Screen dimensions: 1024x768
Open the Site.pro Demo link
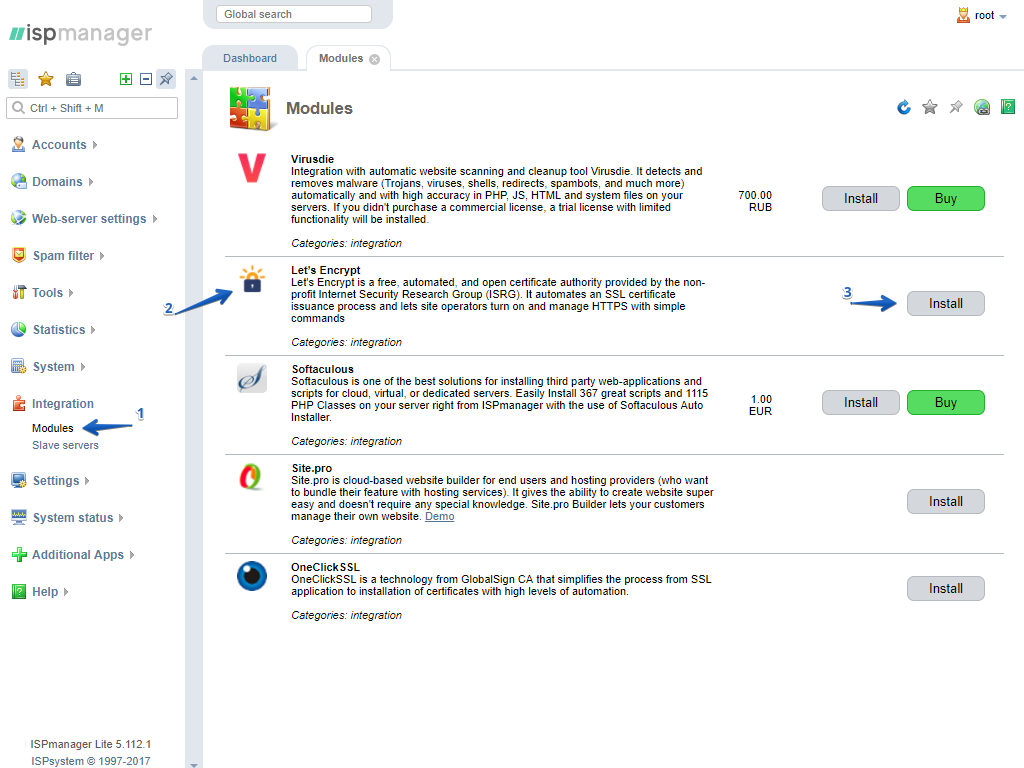(x=440, y=517)
